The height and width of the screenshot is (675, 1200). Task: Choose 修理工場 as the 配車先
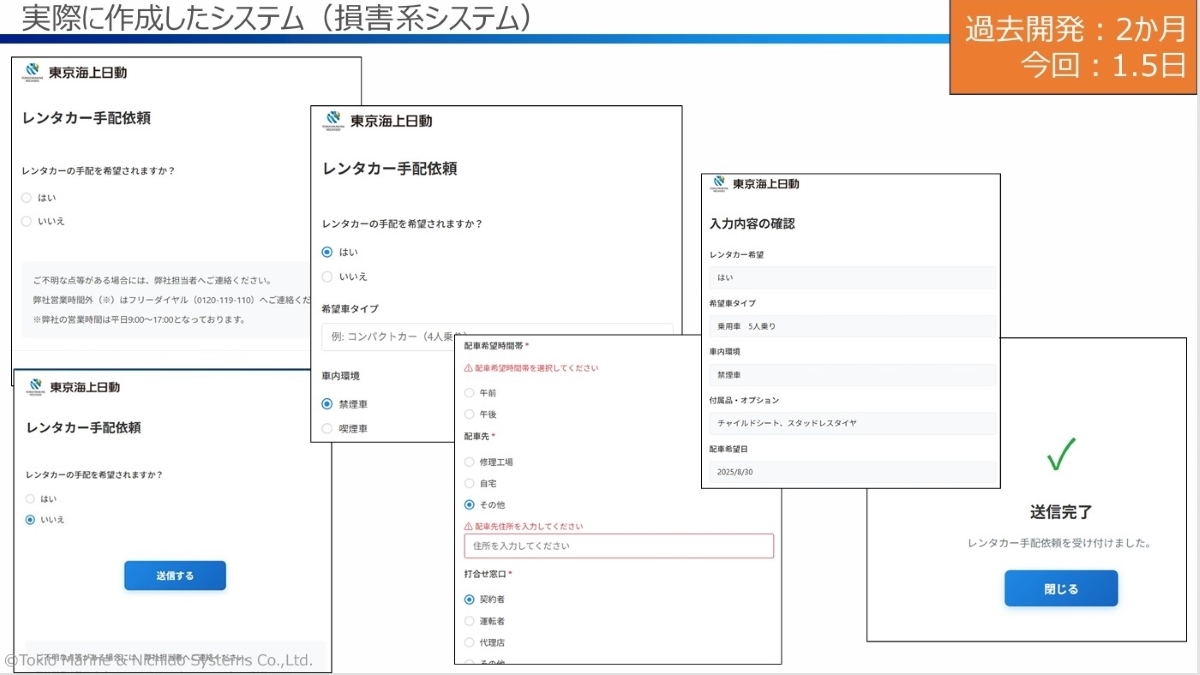(469, 462)
